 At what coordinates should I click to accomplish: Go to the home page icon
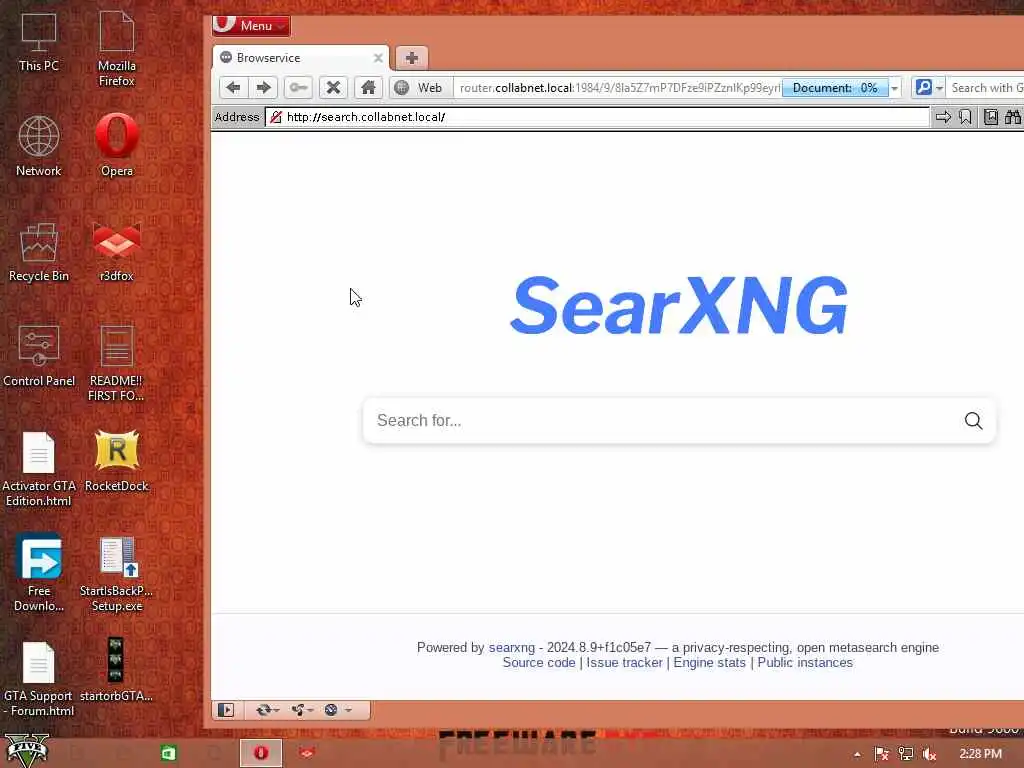click(368, 88)
